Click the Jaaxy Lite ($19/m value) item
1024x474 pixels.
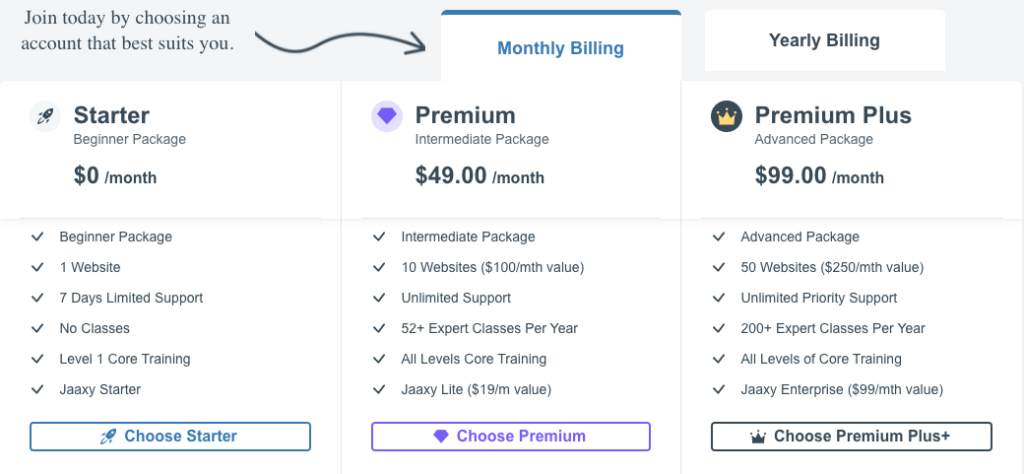click(476, 389)
